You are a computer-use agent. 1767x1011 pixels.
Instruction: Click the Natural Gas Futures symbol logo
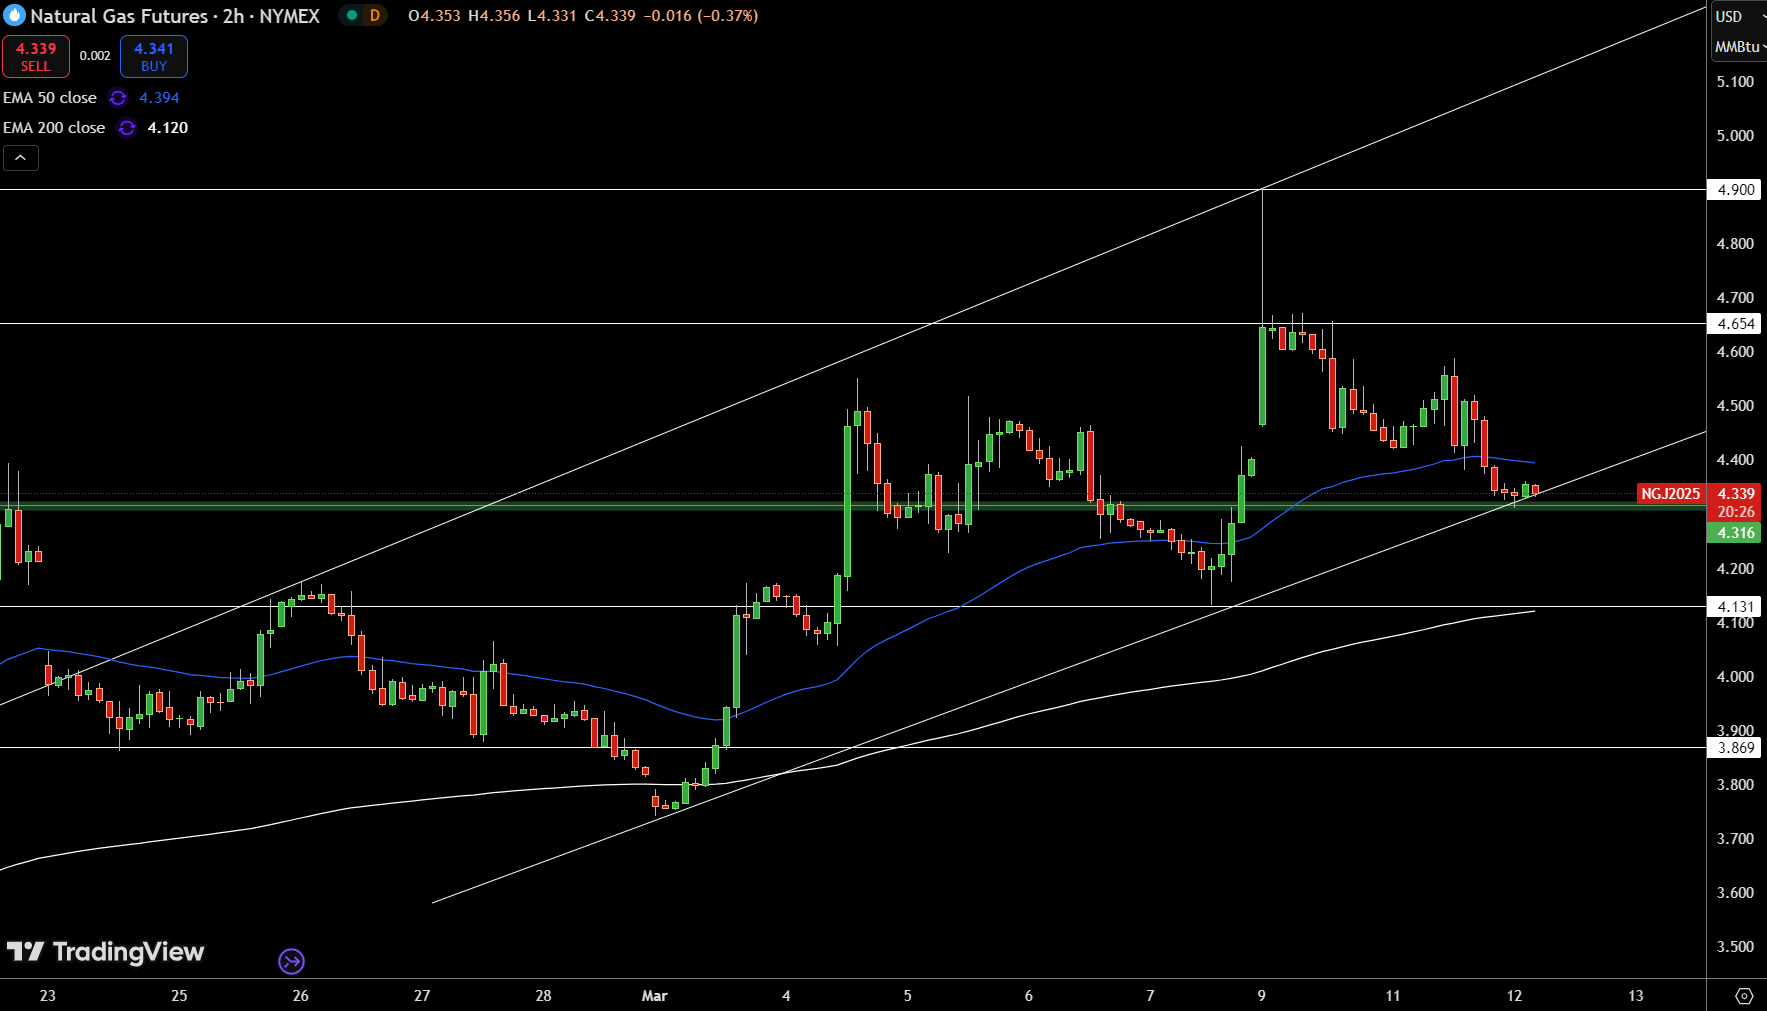click(14, 16)
